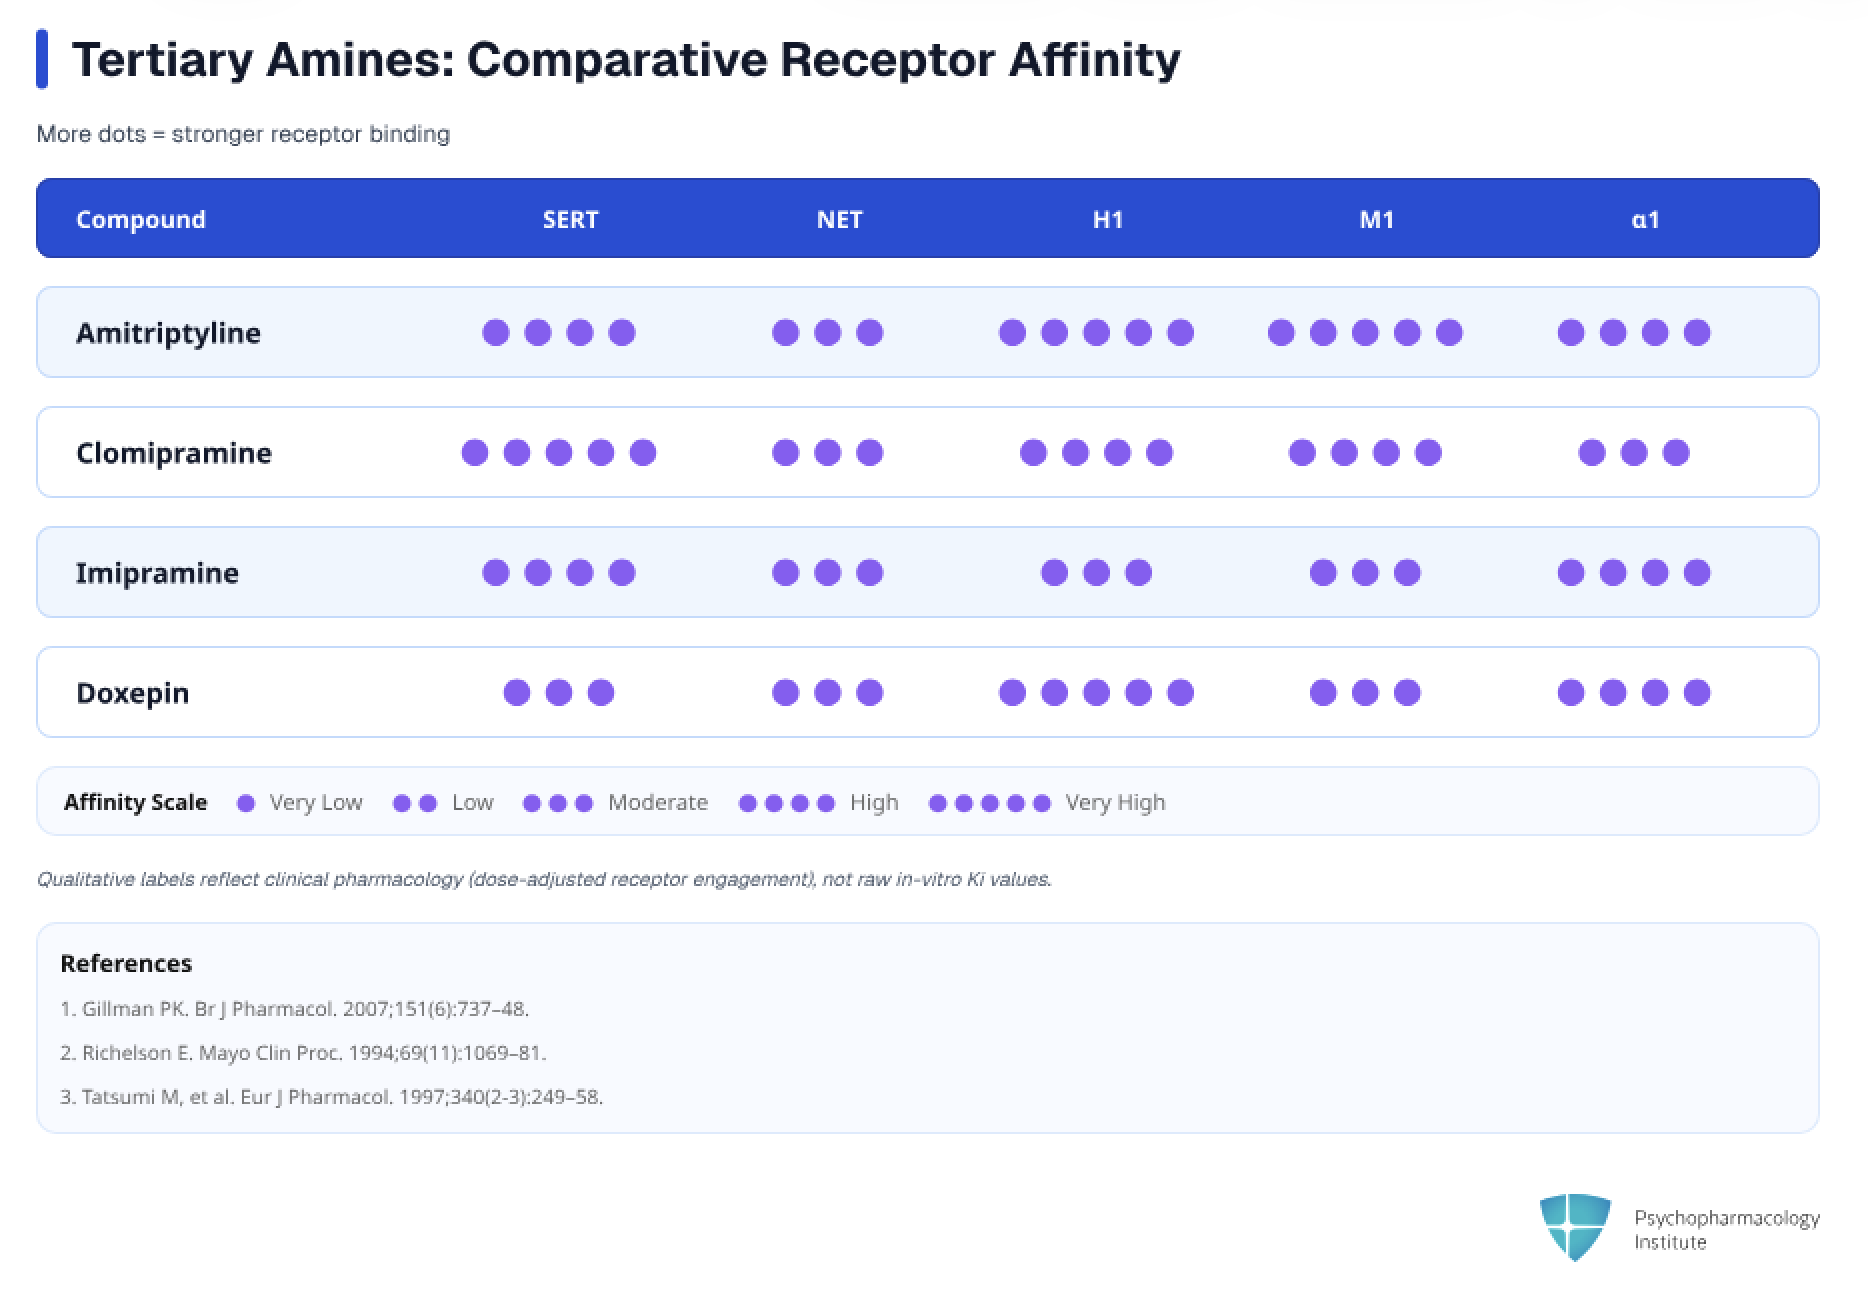This screenshot has width=1868, height=1300.
Task: Select the M1 column header
Action: [x=1376, y=220]
